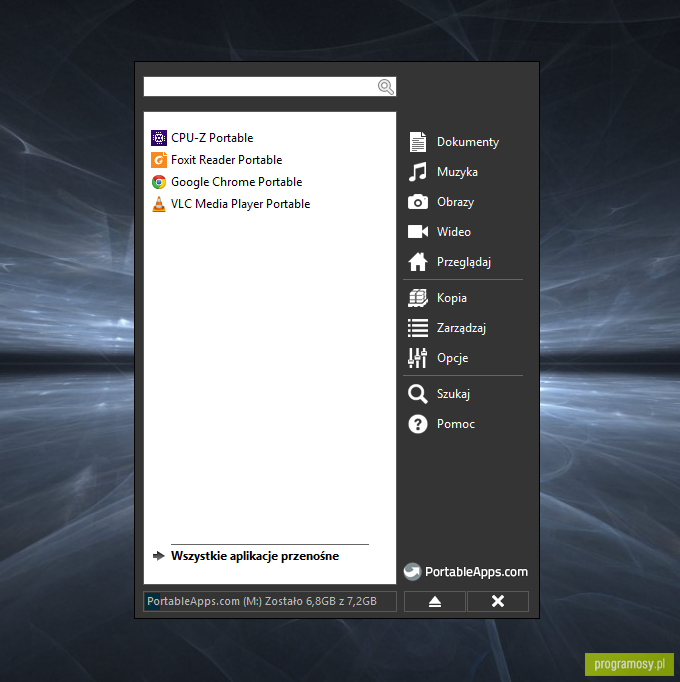Click the Dokumenty document icon
The width and height of the screenshot is (680, 682).
click(418, 142)
